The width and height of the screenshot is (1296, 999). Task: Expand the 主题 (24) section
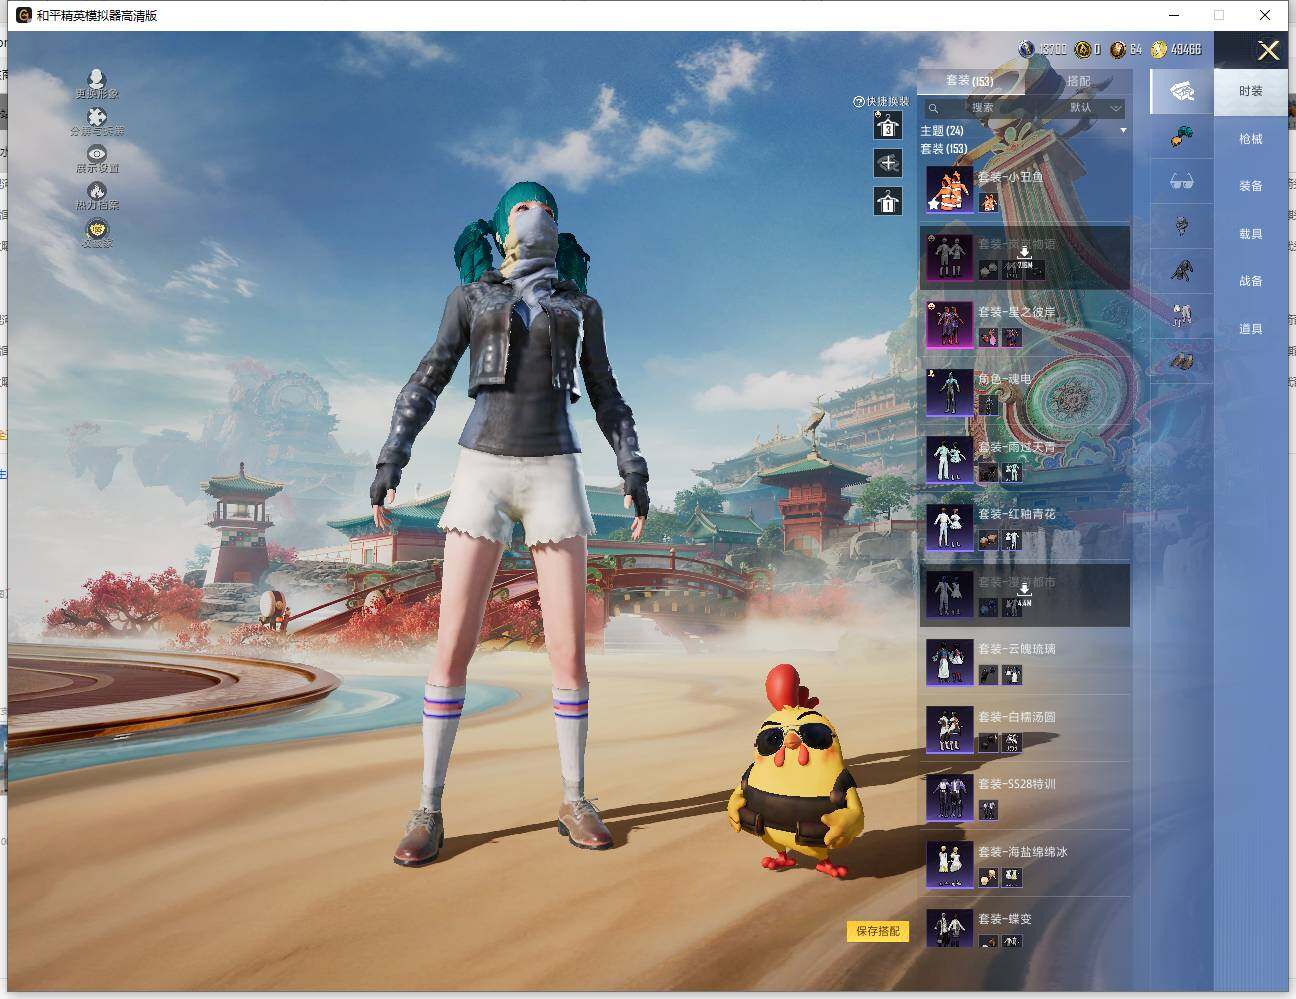(x=1024, y=131)
